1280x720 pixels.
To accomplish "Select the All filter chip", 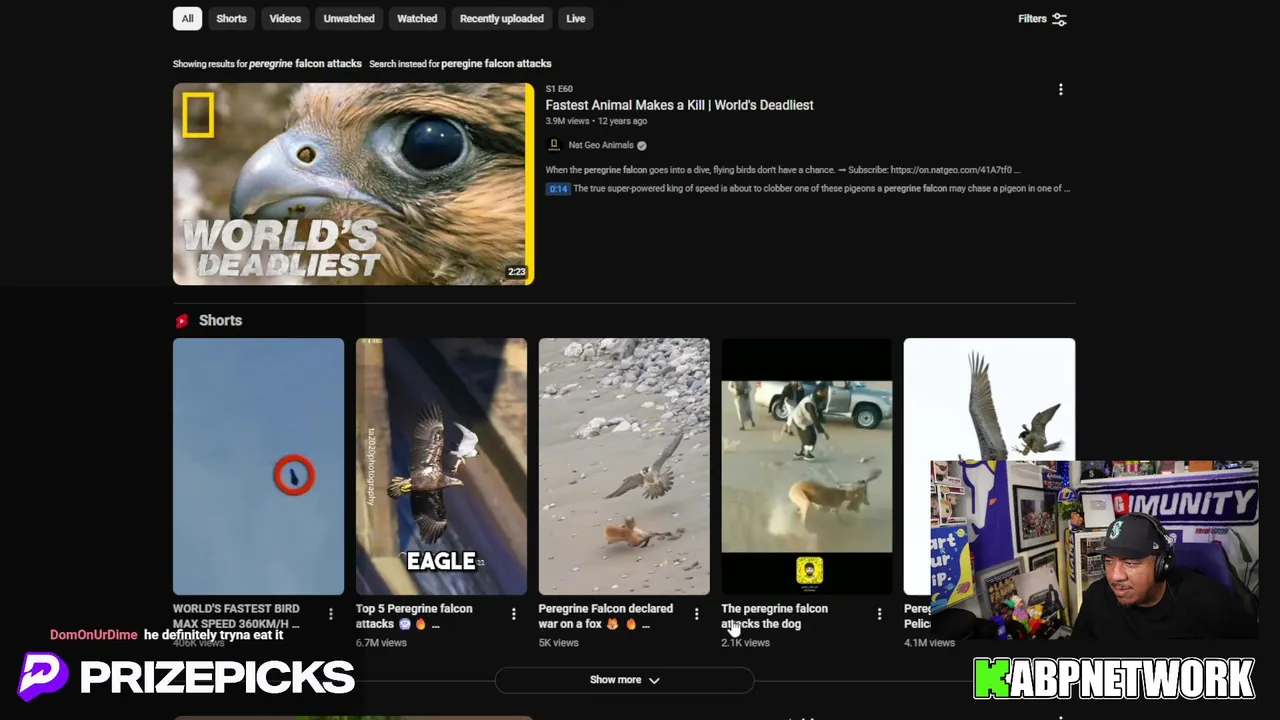I will click(187, 19).
